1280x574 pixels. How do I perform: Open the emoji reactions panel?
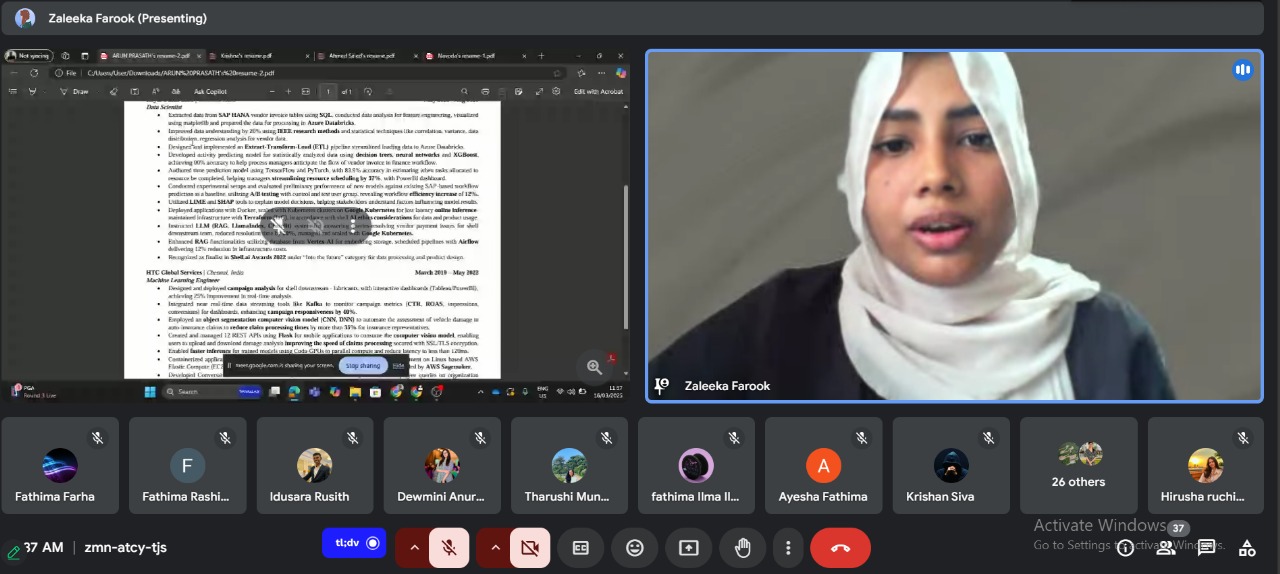click(635, 548)
